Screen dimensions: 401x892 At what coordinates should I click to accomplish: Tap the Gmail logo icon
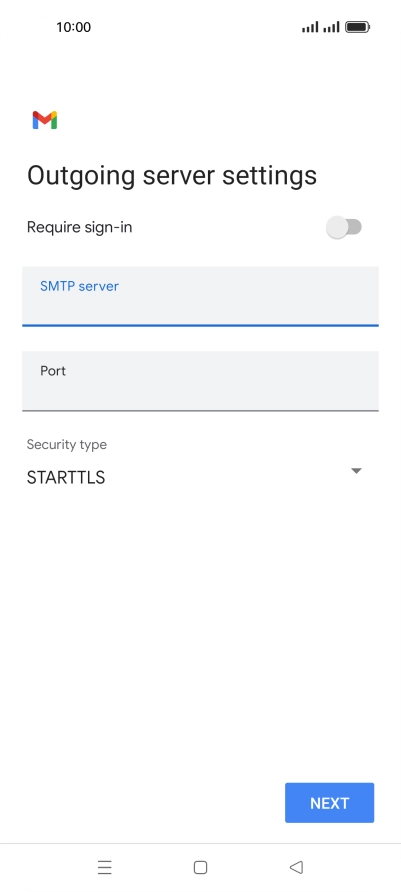click(45, 120)
